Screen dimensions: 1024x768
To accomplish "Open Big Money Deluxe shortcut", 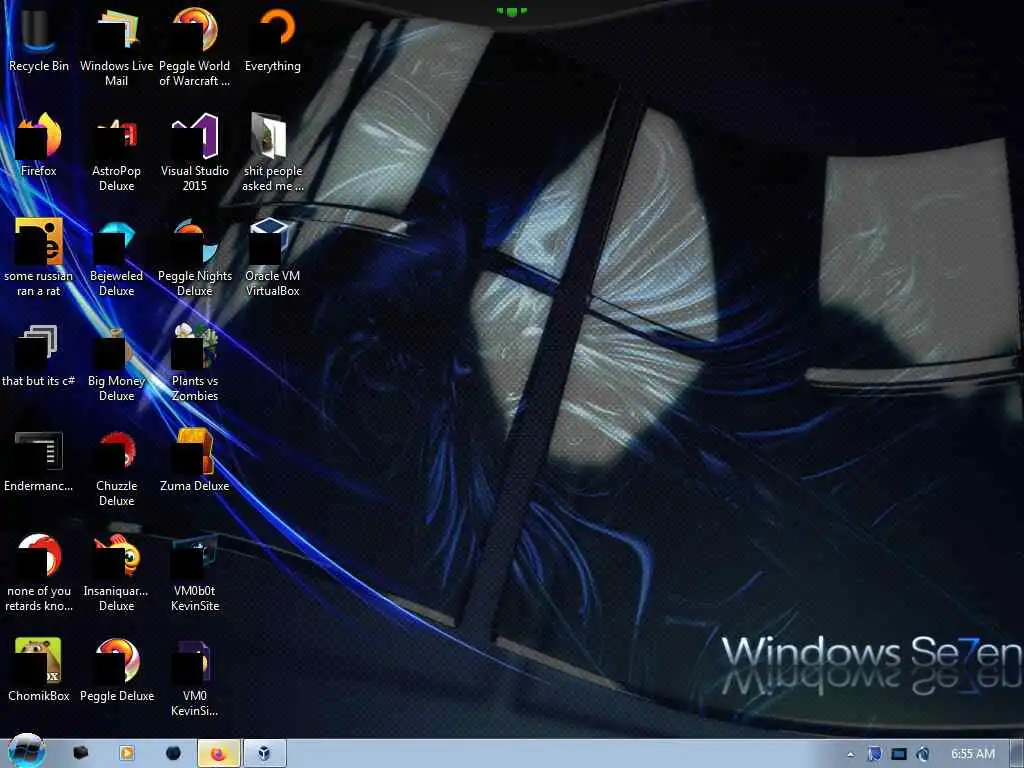I will (116, 362).
